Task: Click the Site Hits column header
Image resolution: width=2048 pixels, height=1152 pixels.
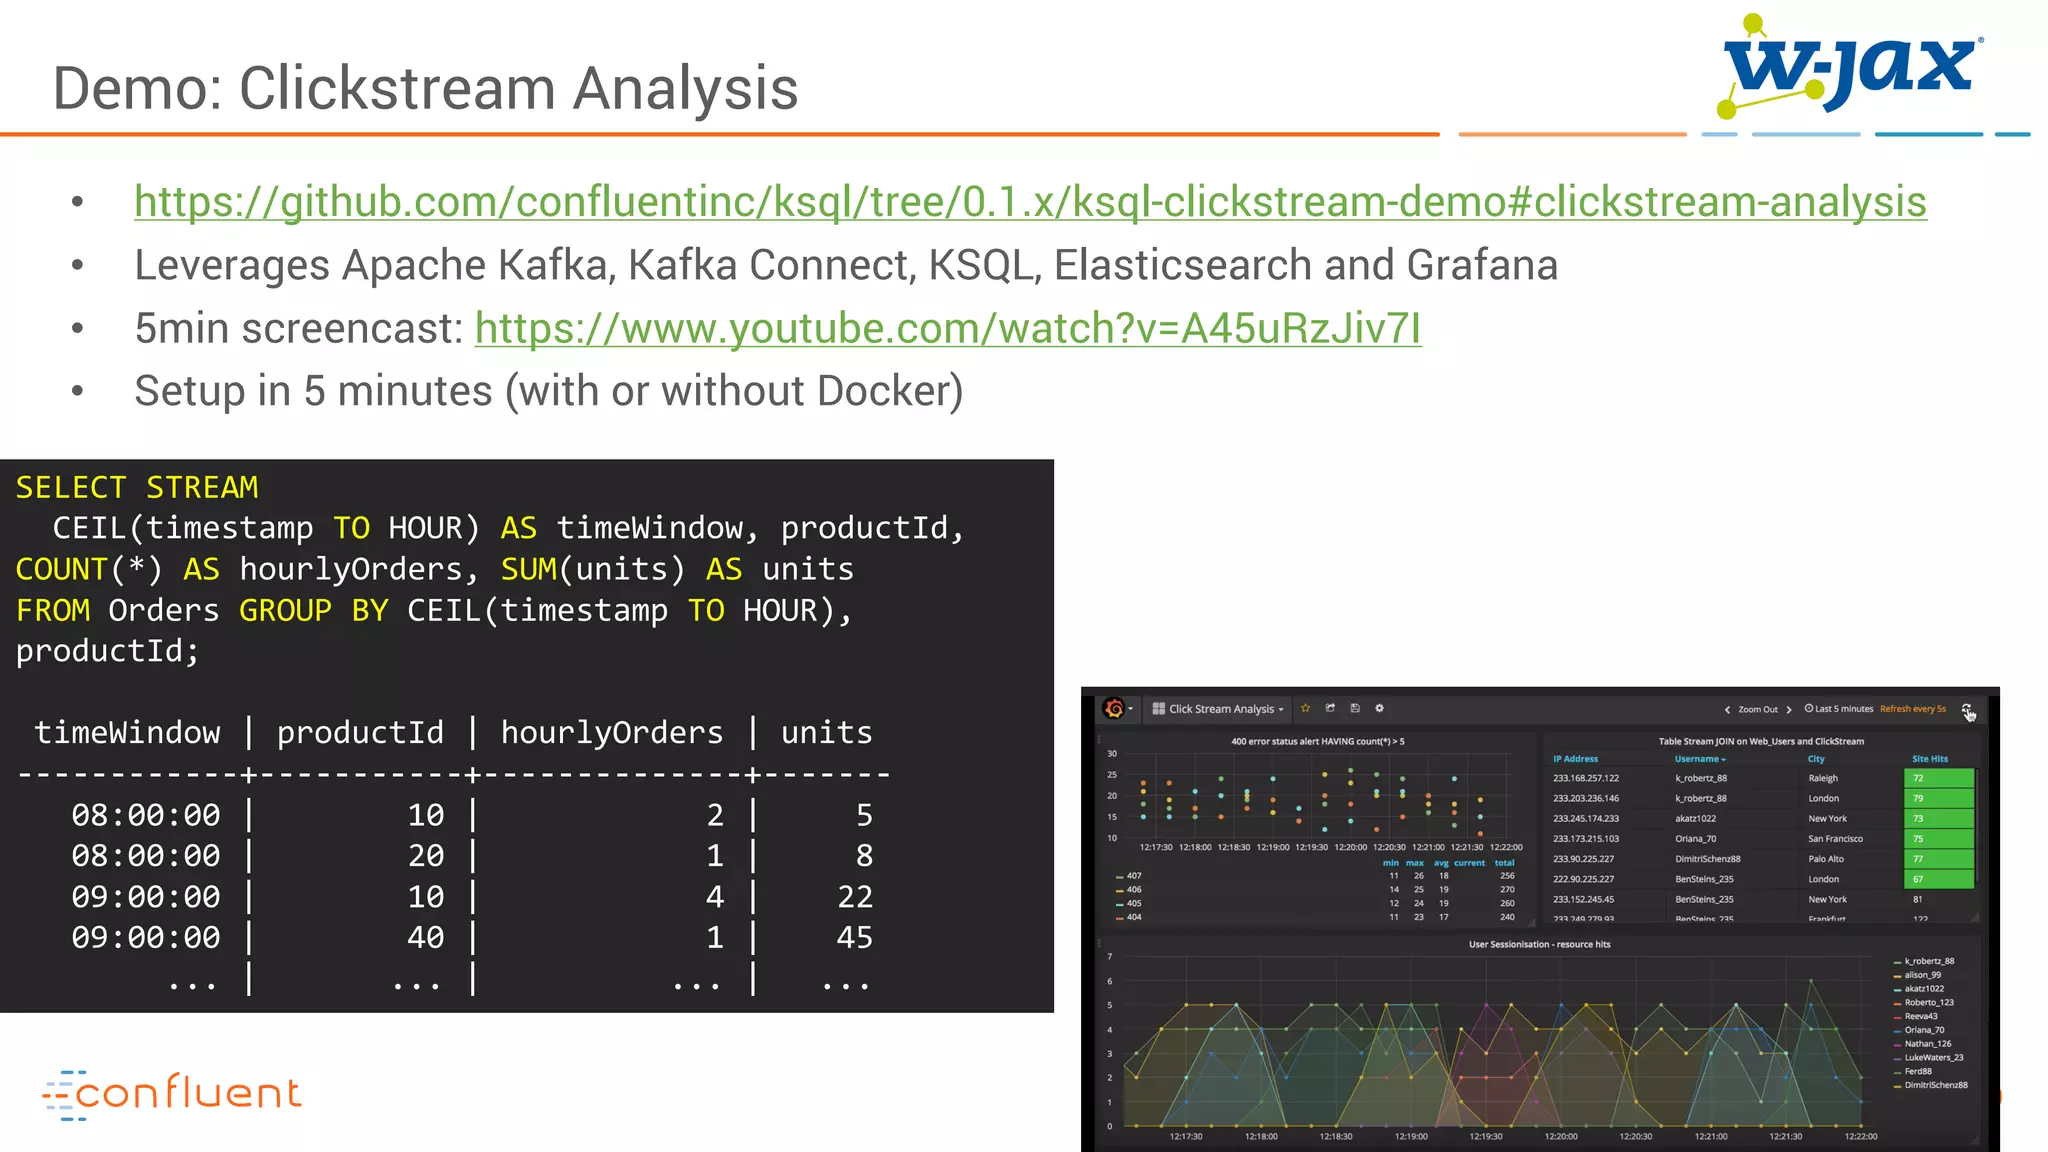Action: point(1929,759)
